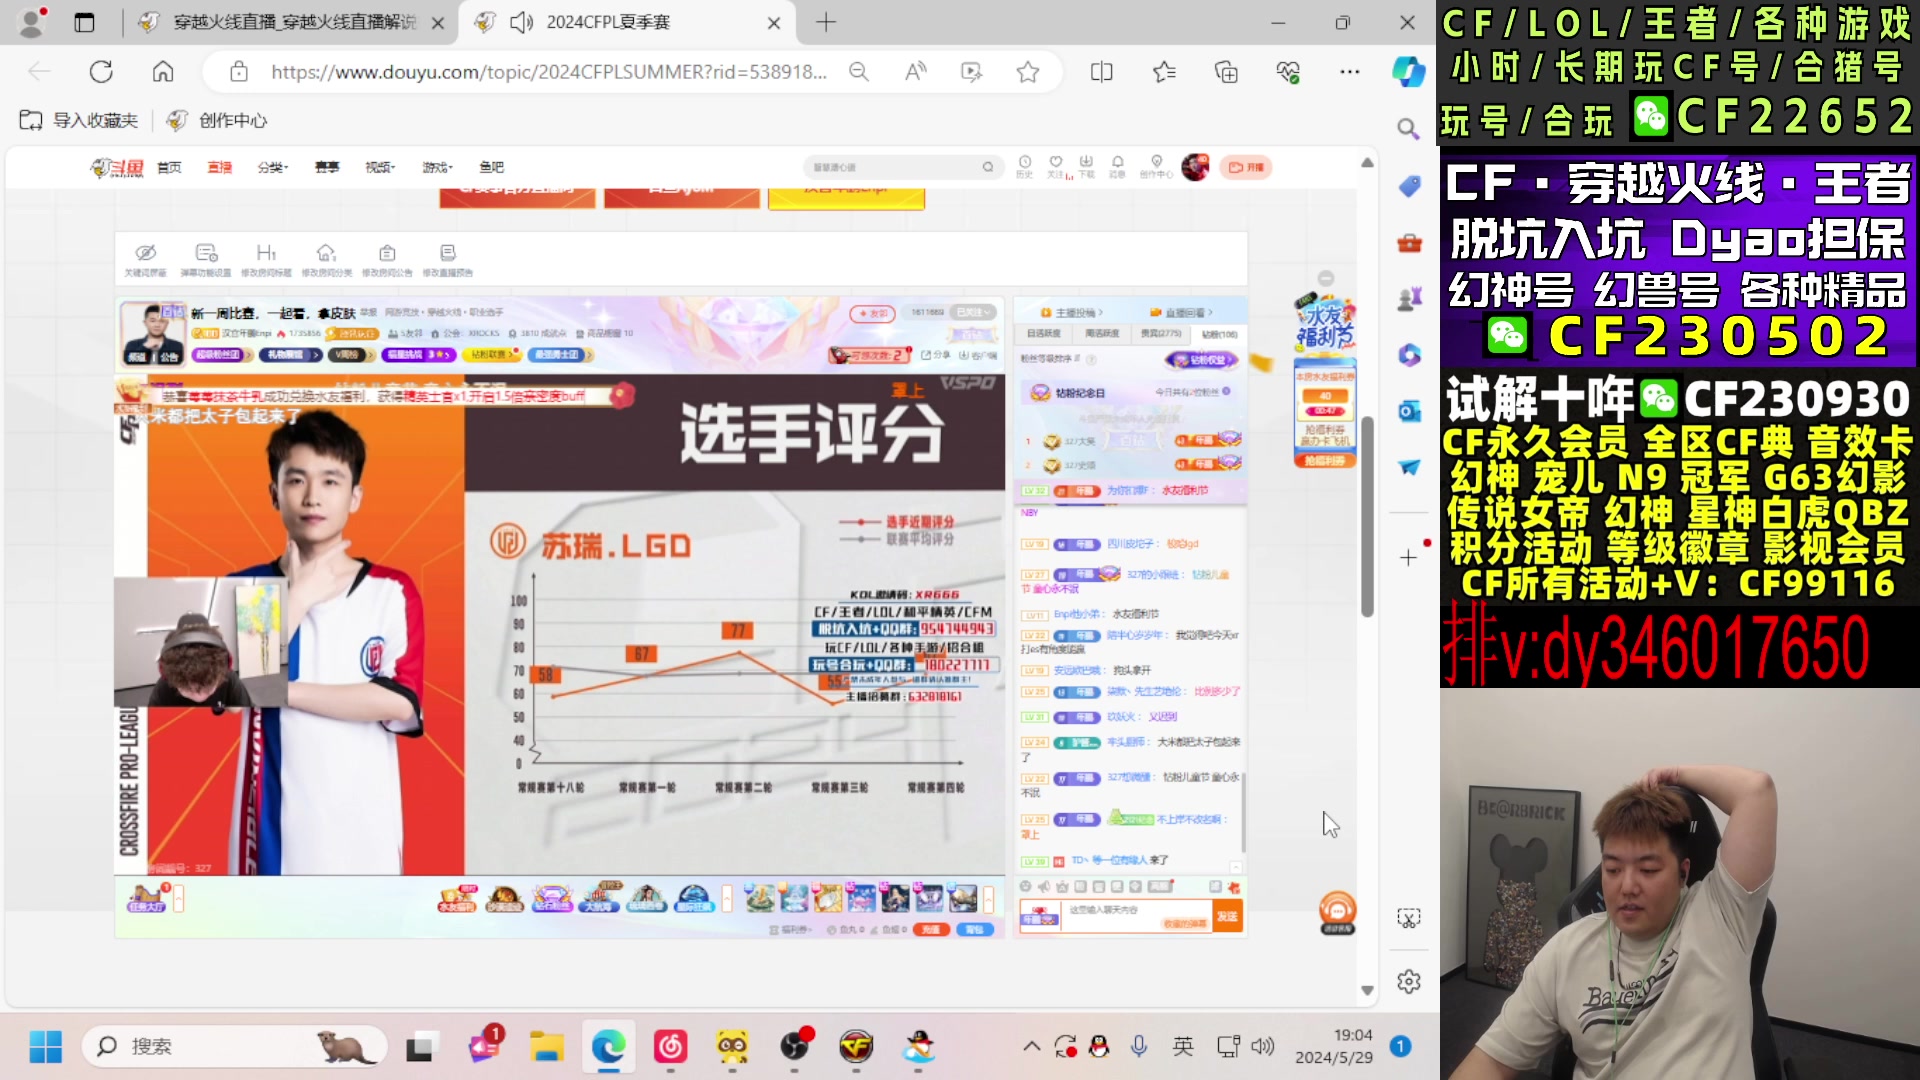This screenshot has width=1920, height=1080.
Task: Open volume control in system tray
Action: [1263, 1047]
